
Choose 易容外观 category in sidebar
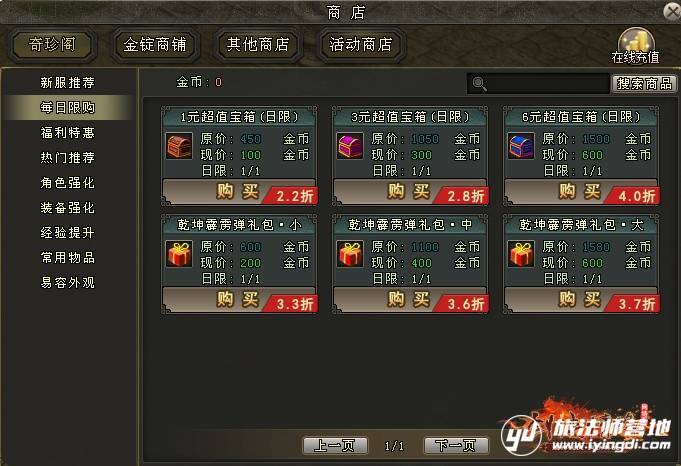67,283
